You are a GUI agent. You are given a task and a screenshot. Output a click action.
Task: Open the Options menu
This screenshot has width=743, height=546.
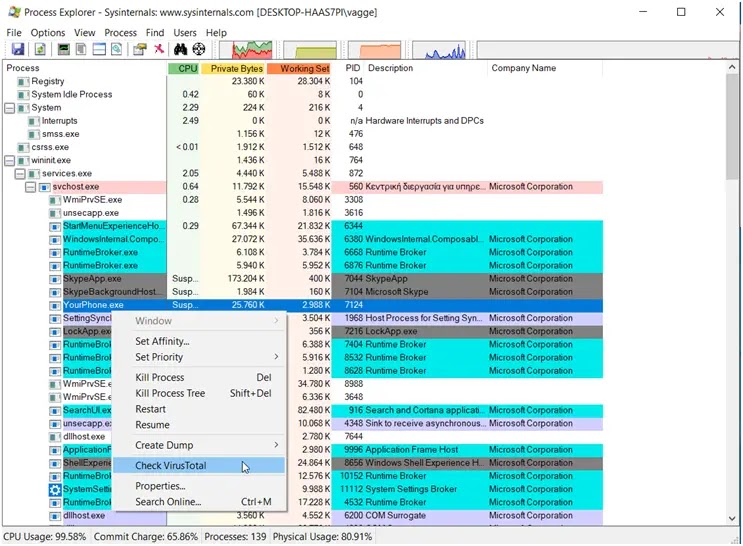pos(48,33)
